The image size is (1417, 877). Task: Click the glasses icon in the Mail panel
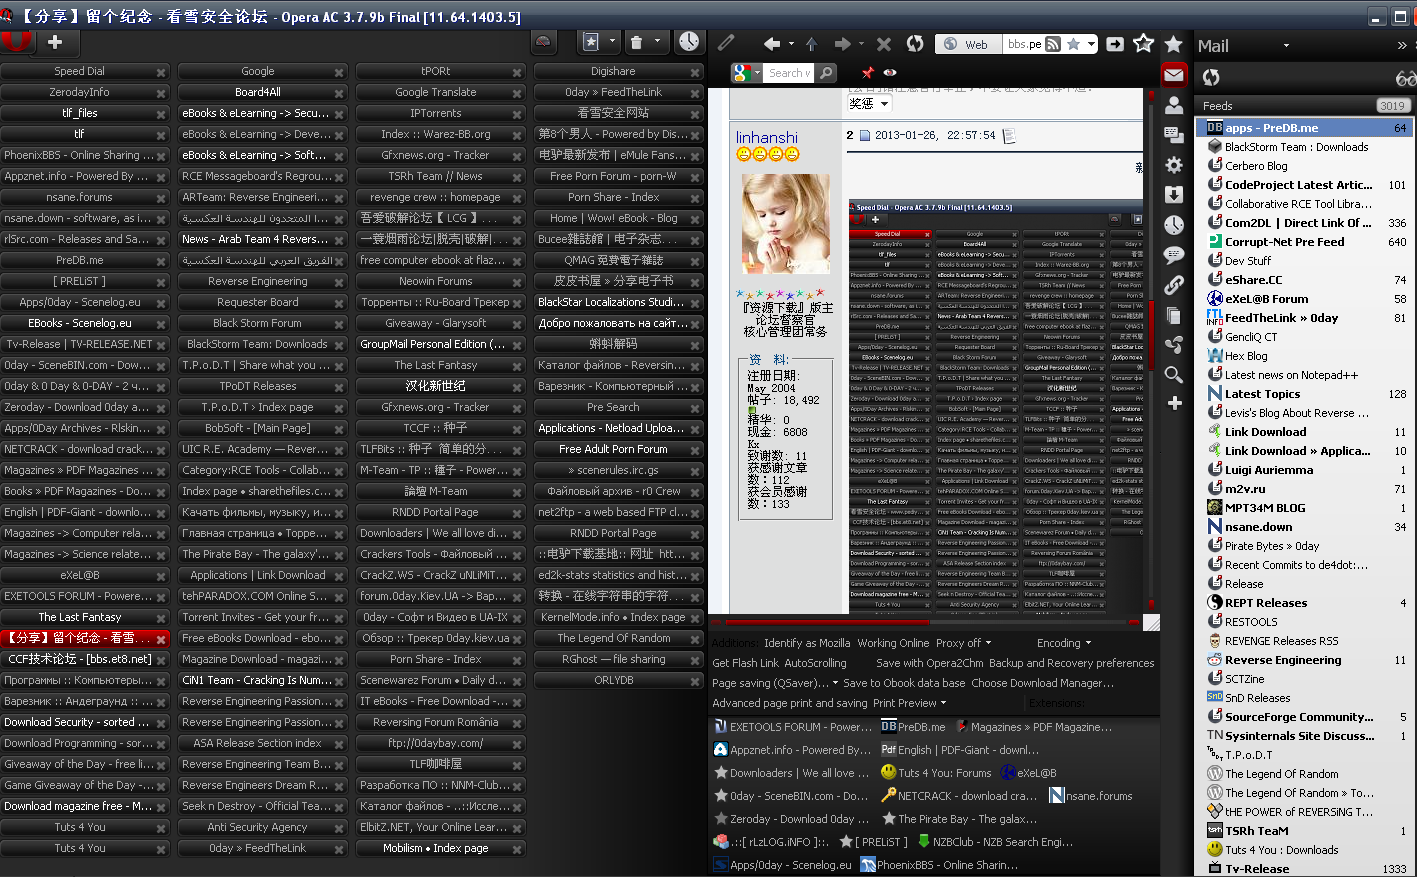point(1405,78)
